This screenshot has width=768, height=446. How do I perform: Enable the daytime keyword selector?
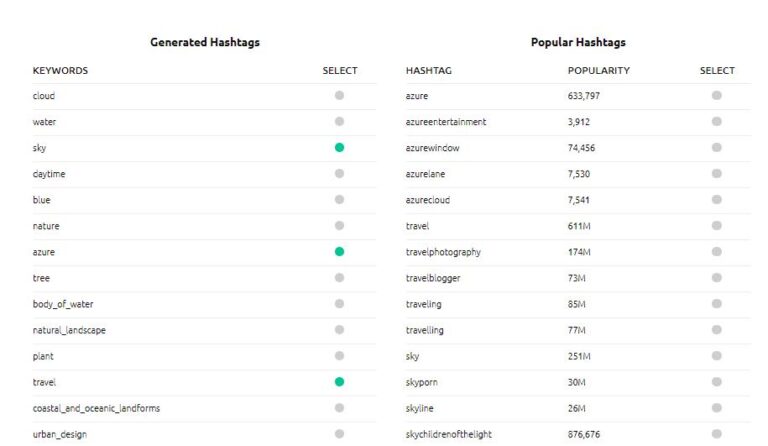339,174
